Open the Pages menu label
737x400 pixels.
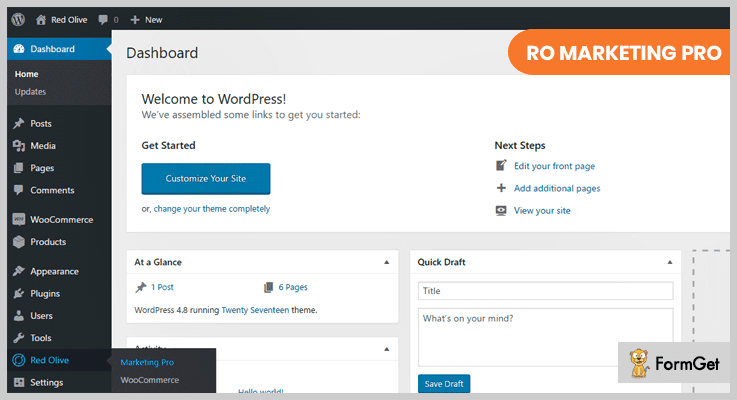(42, 168)
